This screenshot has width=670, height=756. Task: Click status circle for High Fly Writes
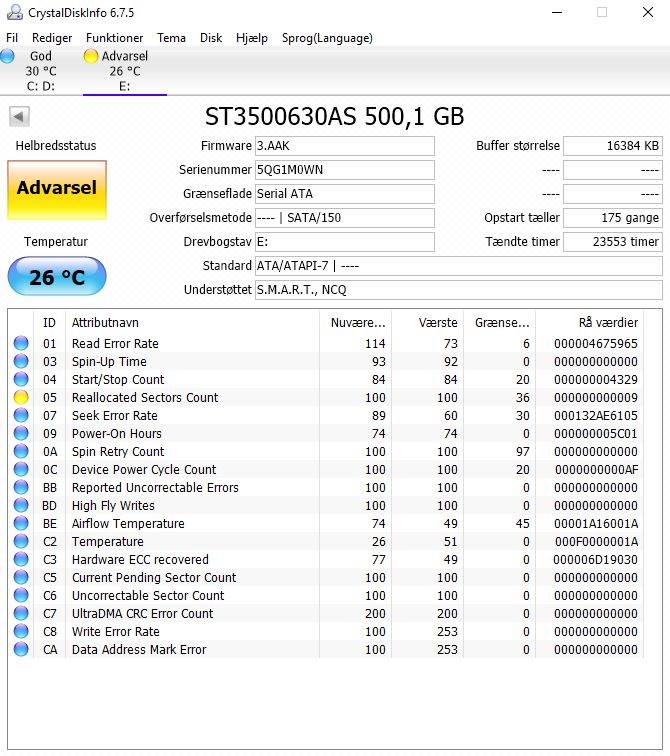(x=21, y=505)
